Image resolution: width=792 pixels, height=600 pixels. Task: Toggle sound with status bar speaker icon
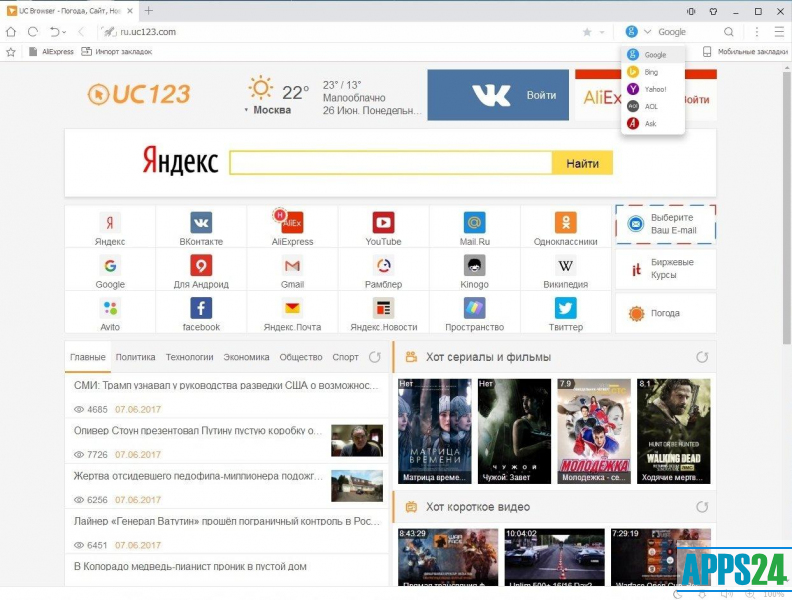(724, 594)
